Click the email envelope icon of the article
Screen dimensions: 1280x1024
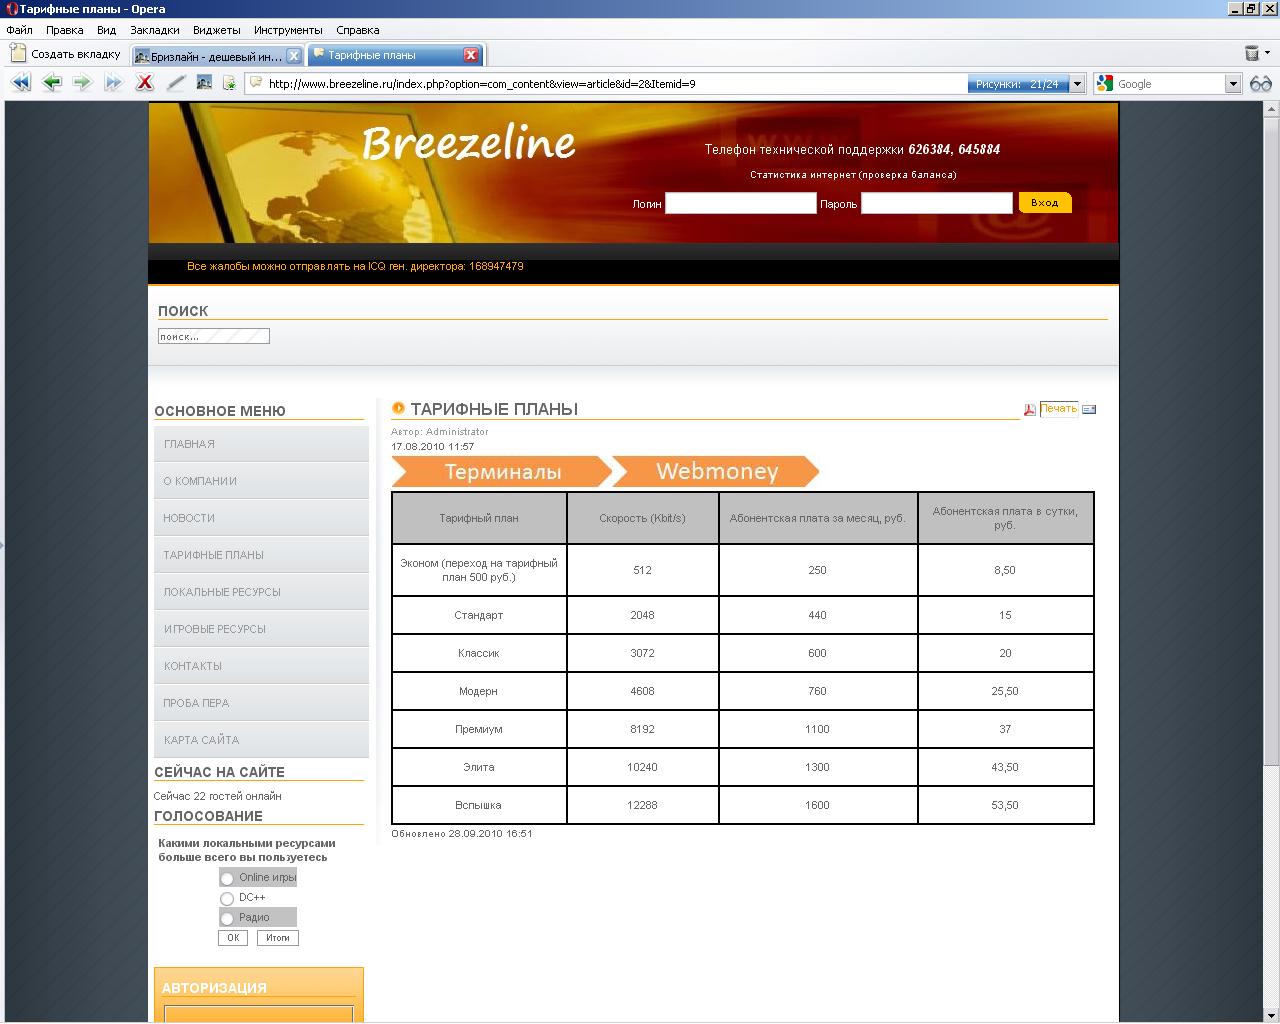click(1089, 409)
